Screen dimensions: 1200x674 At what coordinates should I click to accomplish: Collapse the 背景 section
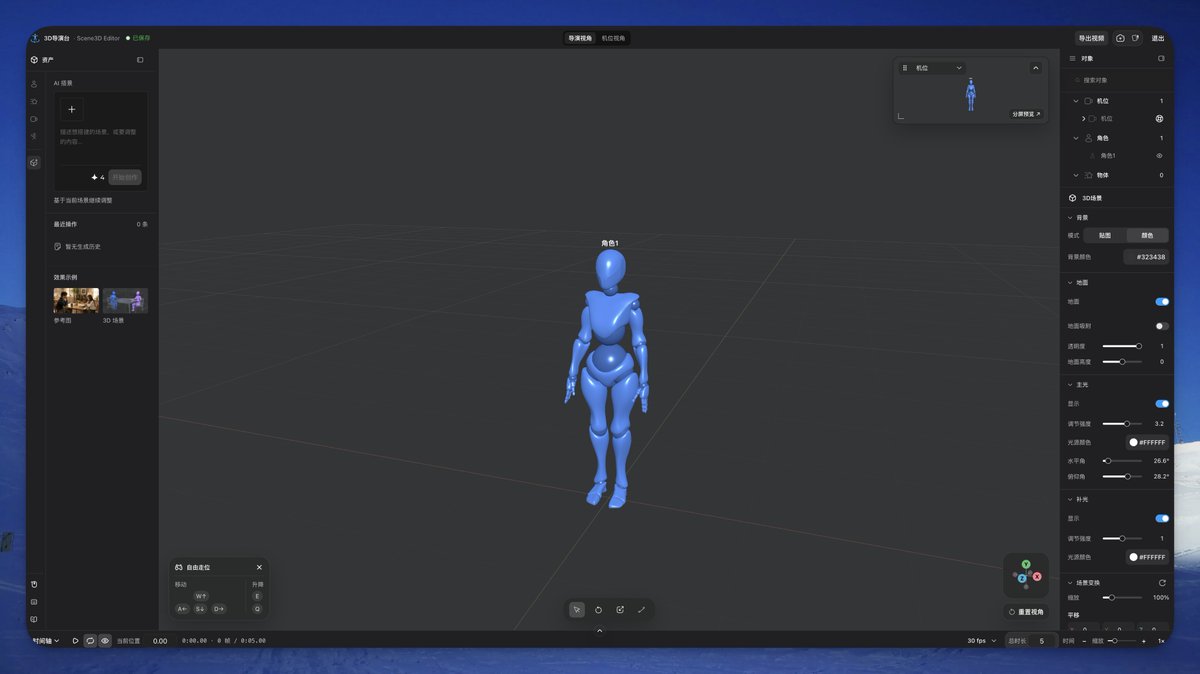click(1069, 217)
